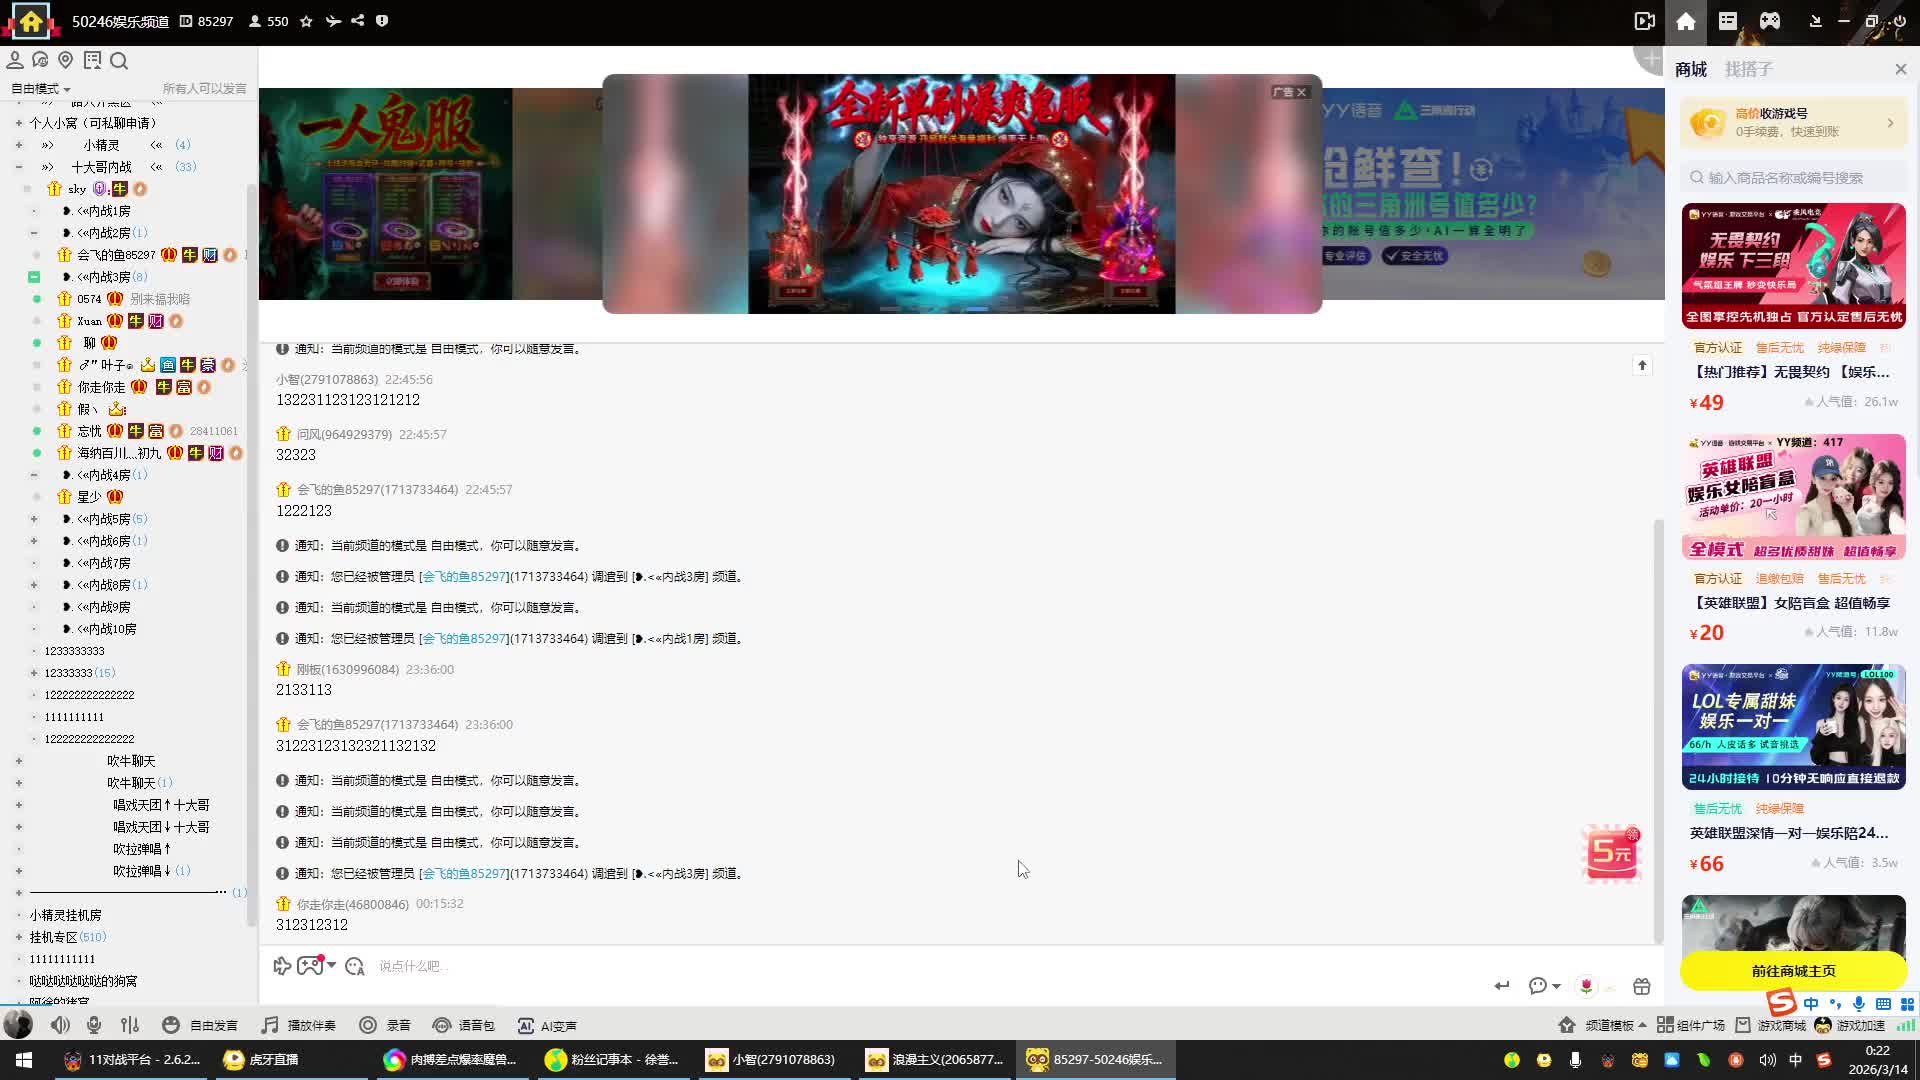Toggle 自由发言 free speech mode
Image resolution: width=1920 pixels, height=1080 pixels.
click(x=200, y=1025)
